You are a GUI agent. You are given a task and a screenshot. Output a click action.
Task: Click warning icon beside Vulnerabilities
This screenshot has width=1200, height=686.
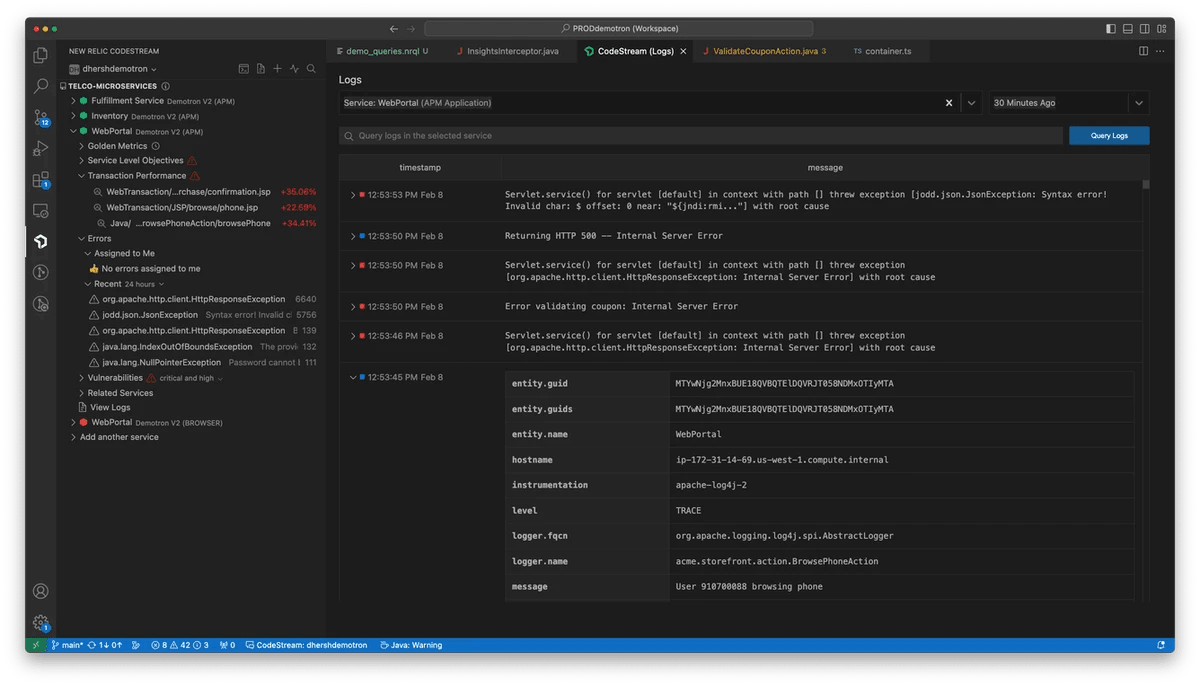click(151, 378)
